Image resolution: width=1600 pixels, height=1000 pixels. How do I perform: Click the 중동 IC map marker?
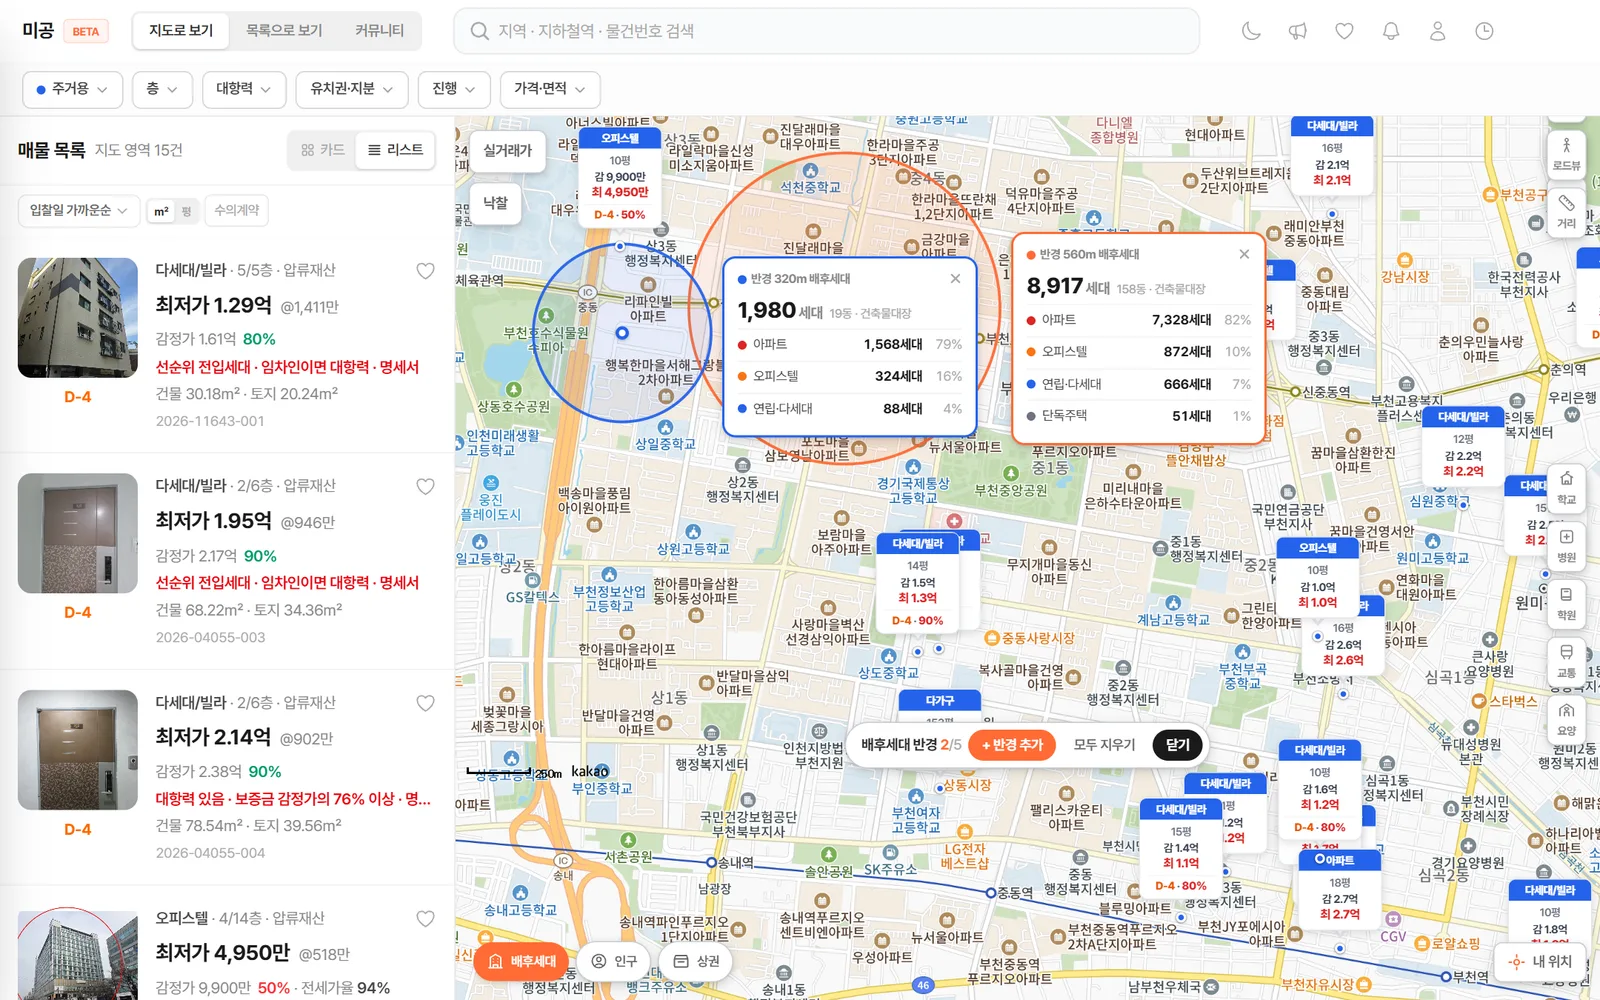point(587,292)
